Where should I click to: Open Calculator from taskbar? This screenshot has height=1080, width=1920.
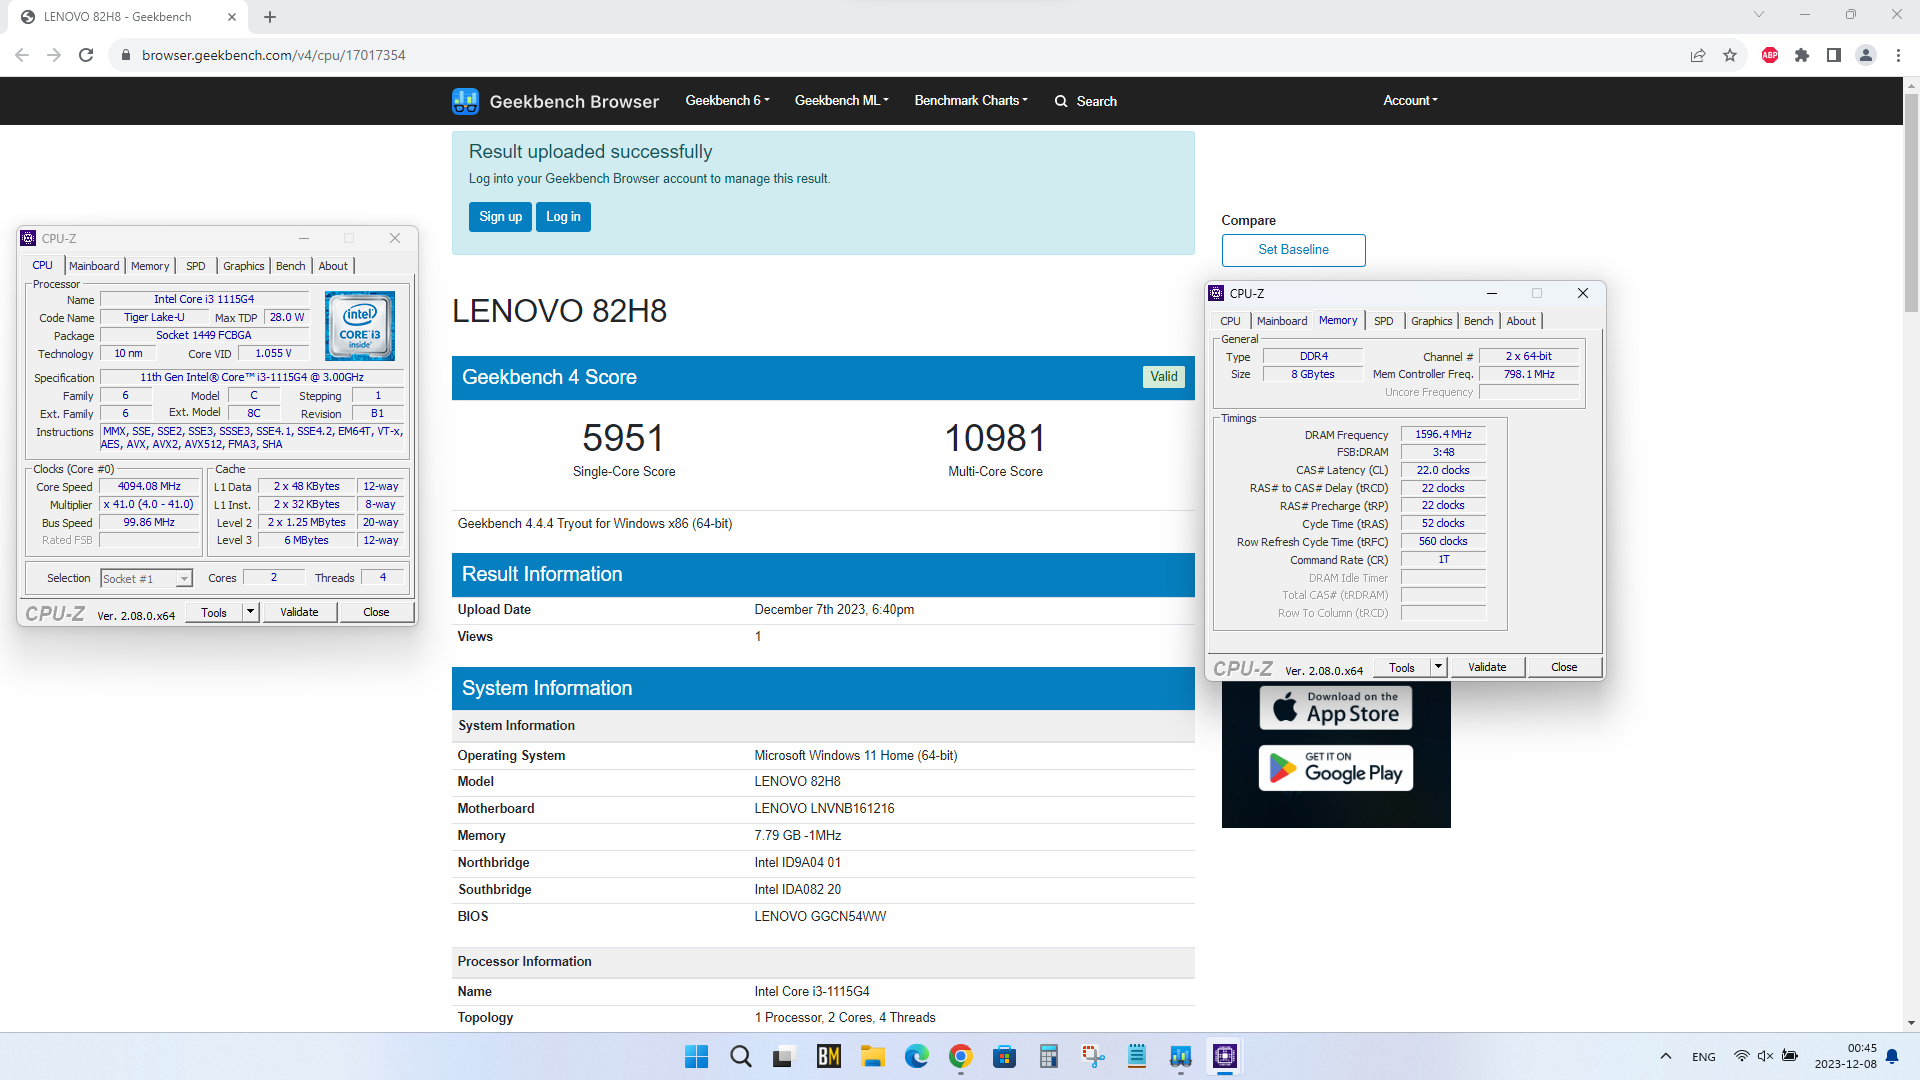(x=1049, y=1056)
